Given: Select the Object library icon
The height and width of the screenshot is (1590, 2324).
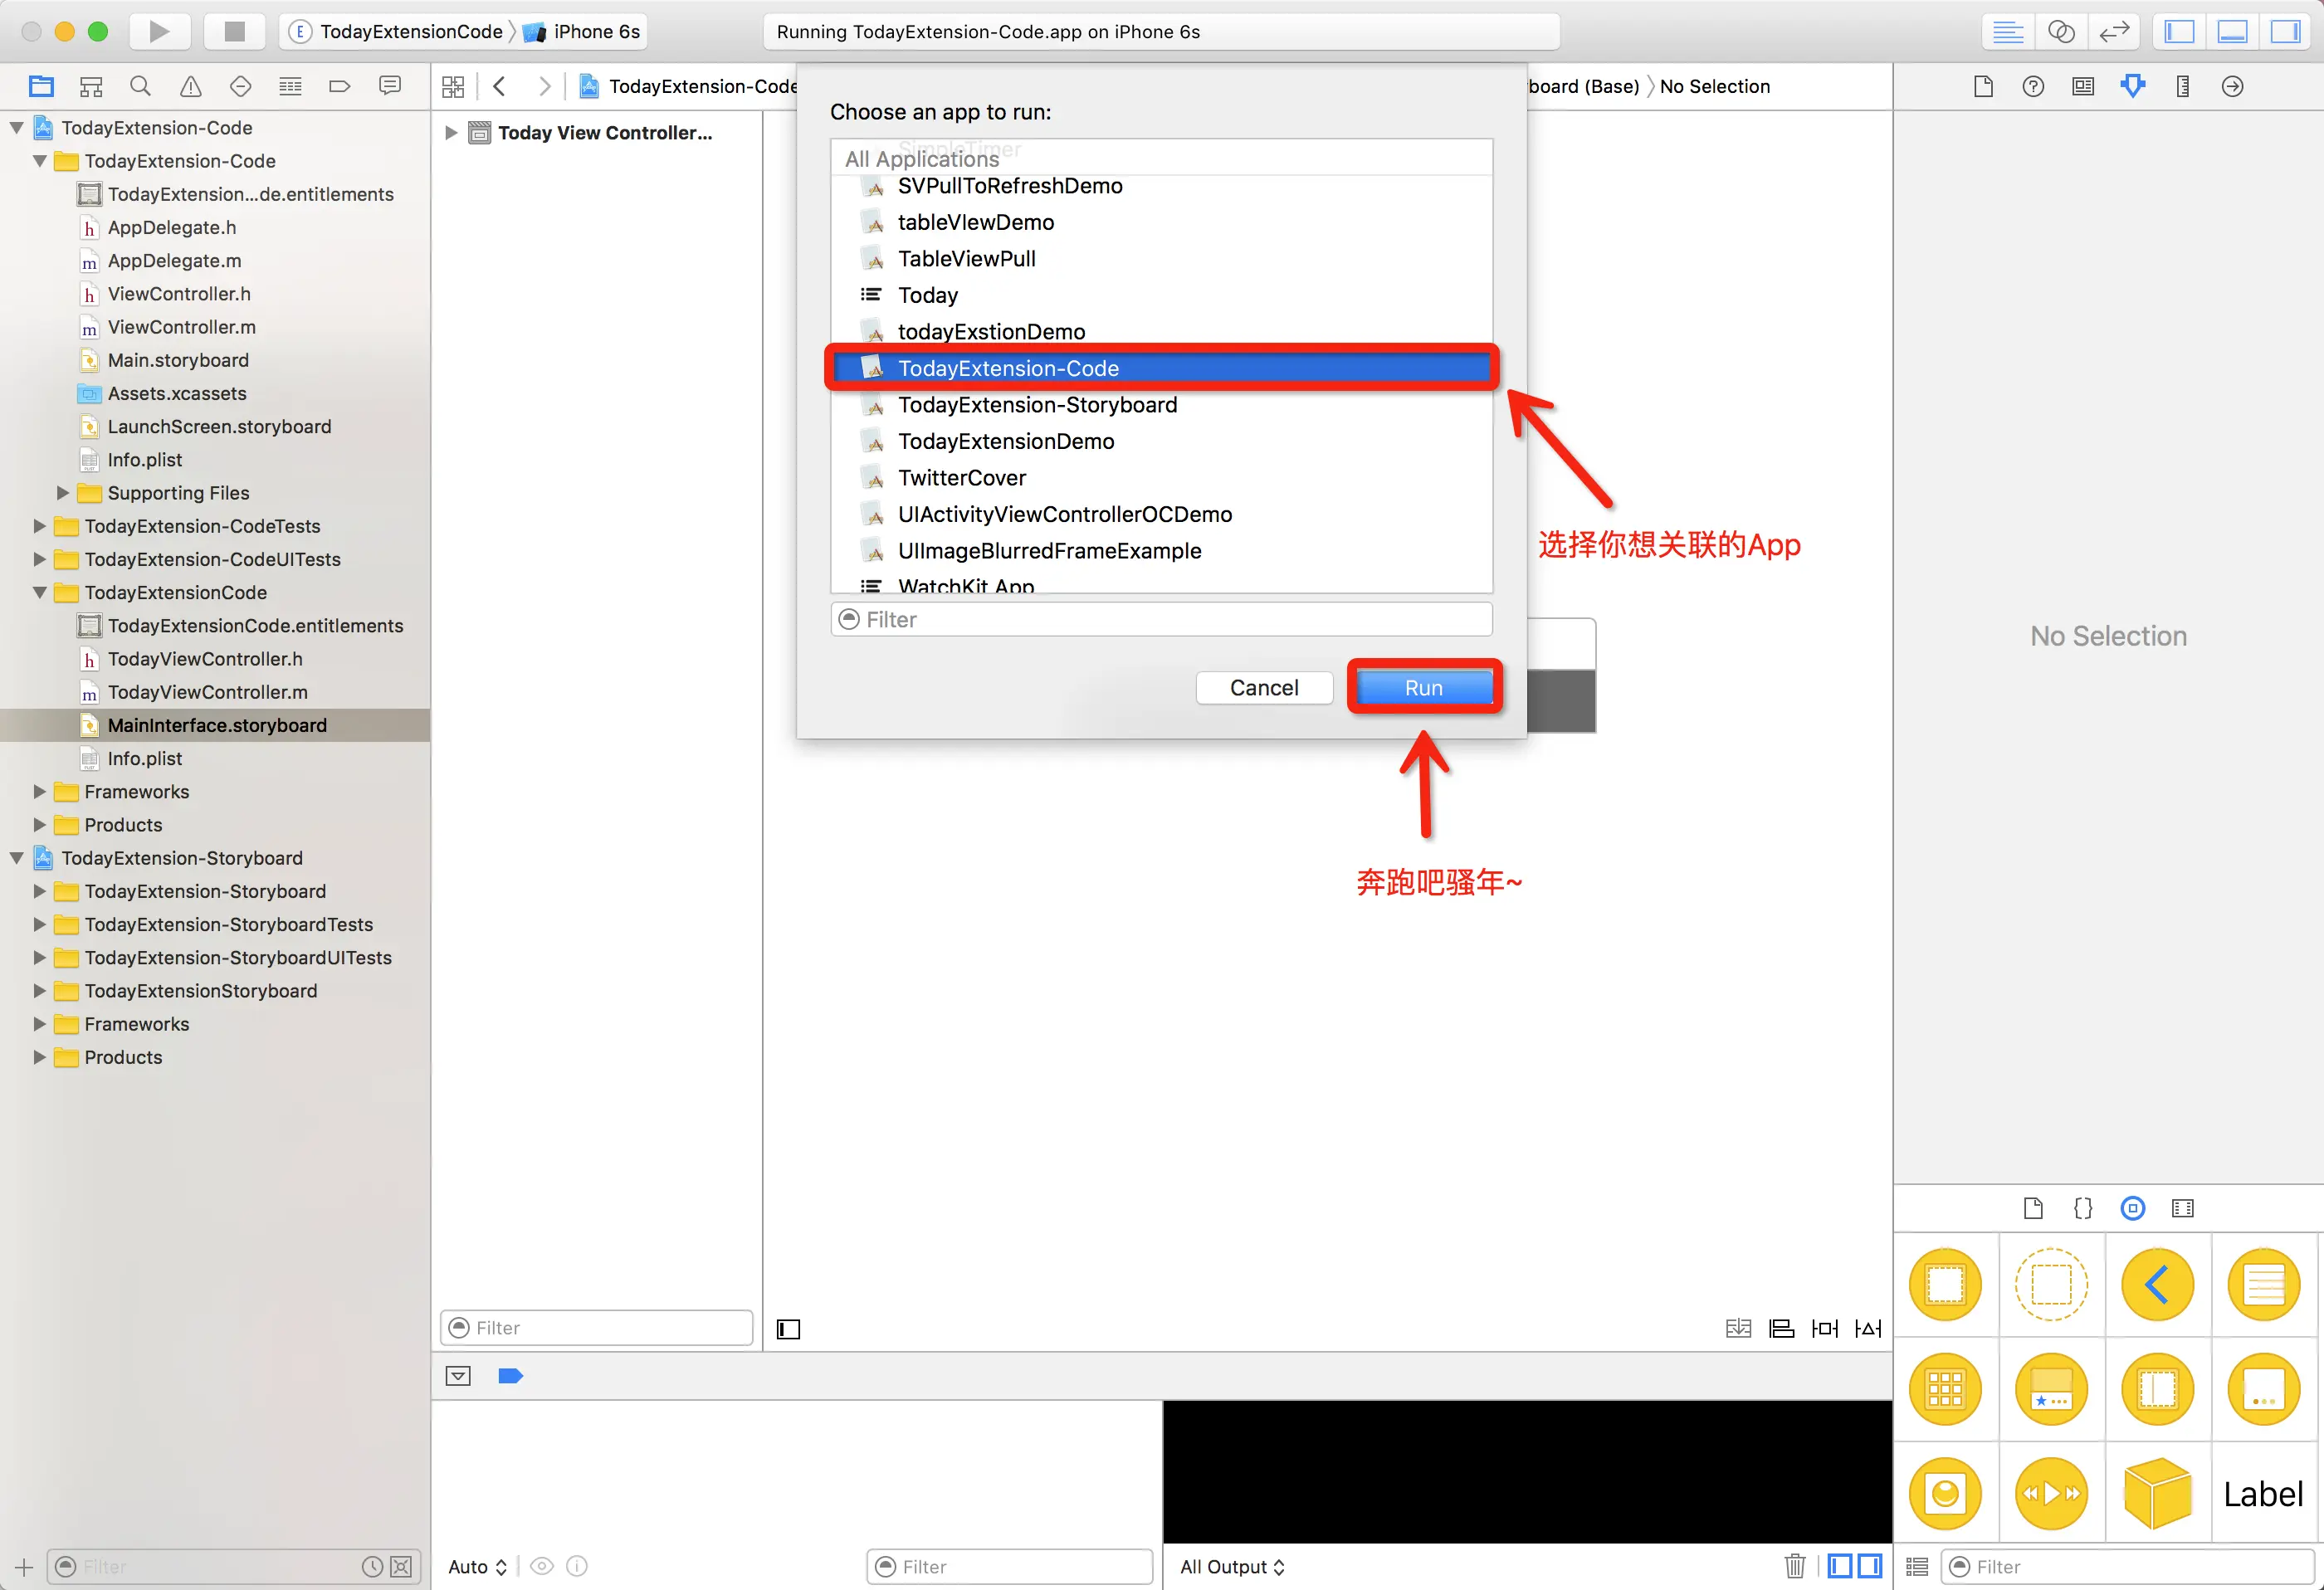Looking at the screenshot, I should 2132,1208.
